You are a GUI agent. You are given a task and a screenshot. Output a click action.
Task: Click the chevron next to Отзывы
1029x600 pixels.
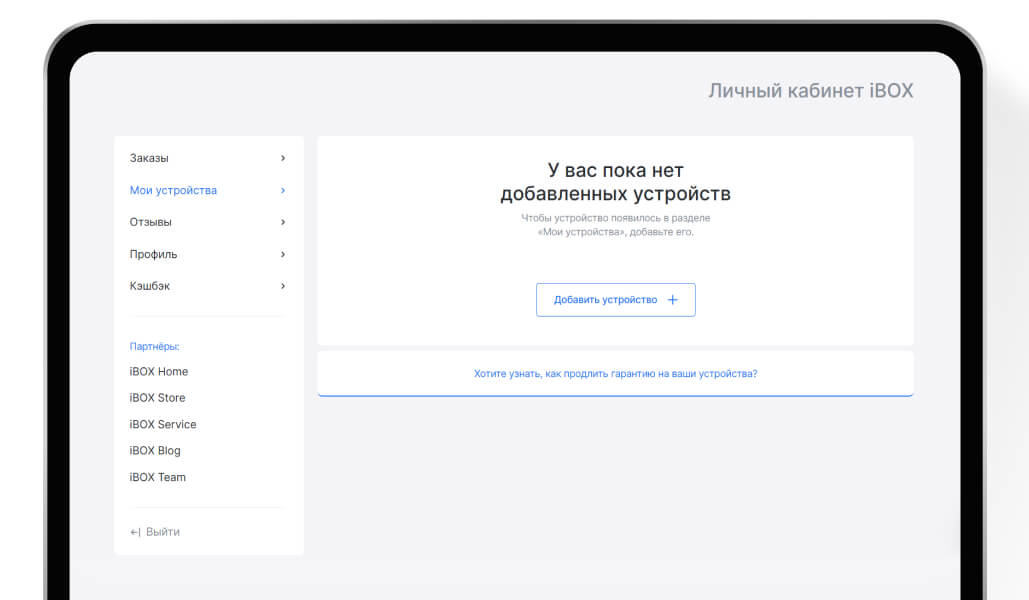click(x=283, y=222)
